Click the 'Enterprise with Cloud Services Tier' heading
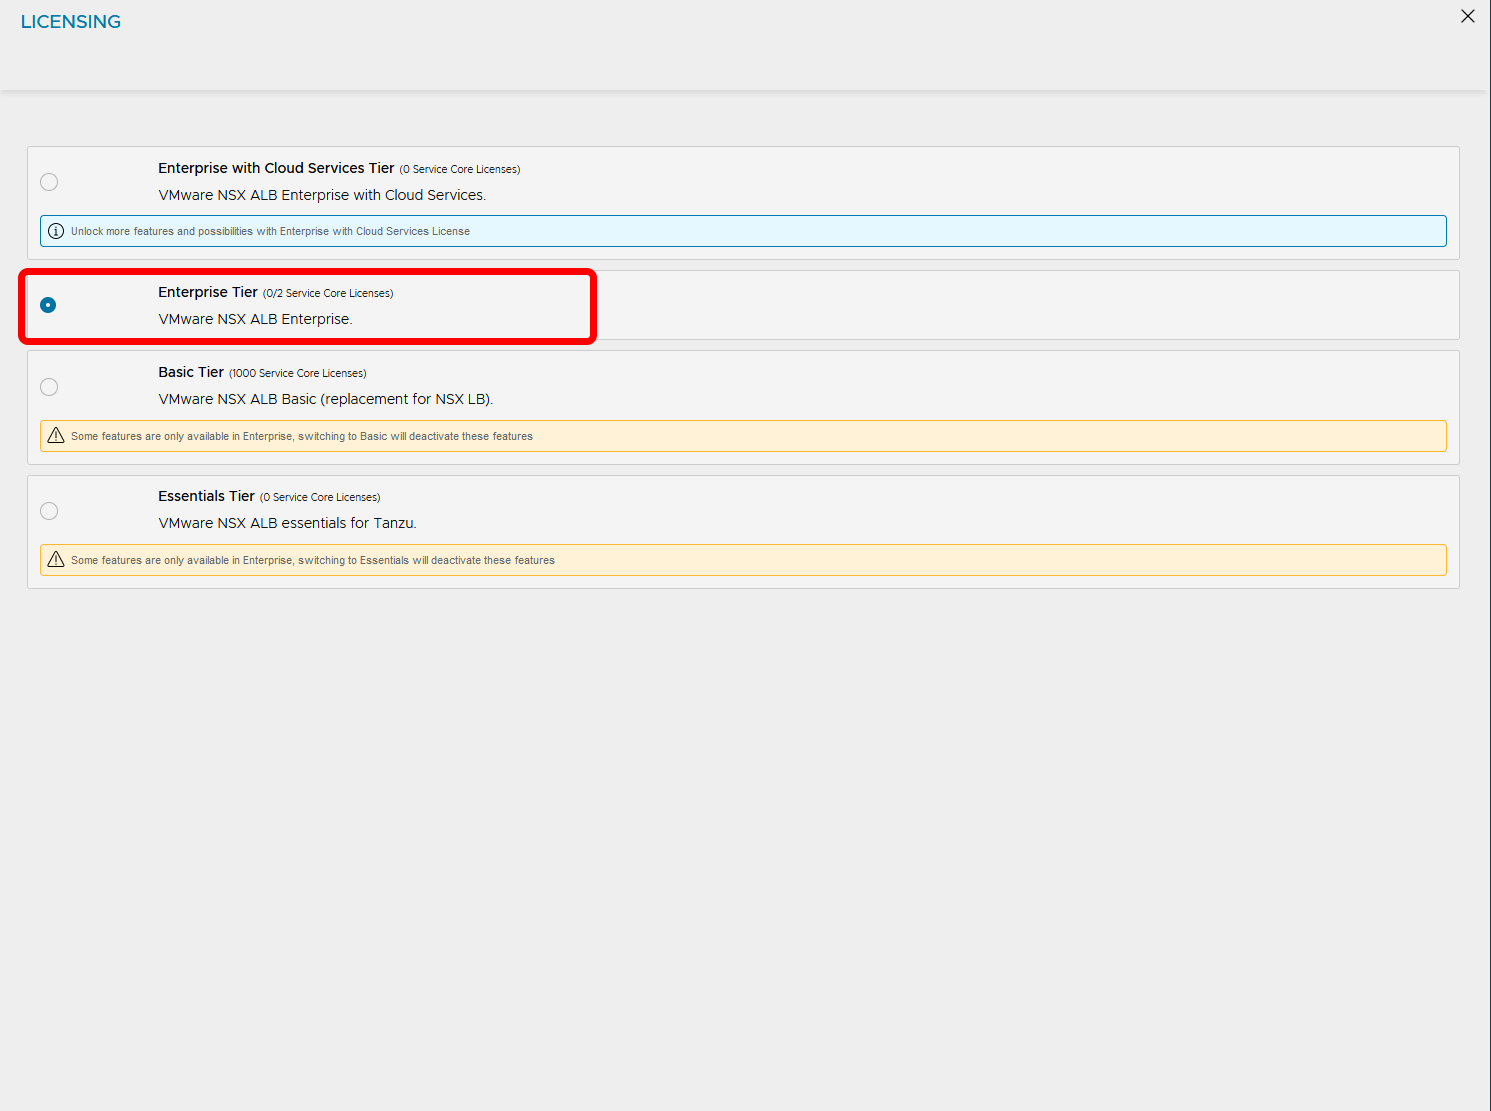Viewport: 1491px width, 1111px height. [x=276, y=168]
